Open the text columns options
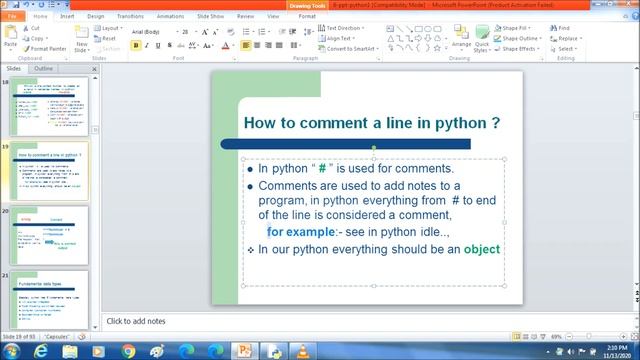The height and width of the screenshot is (360, 640). pos(296,45)
